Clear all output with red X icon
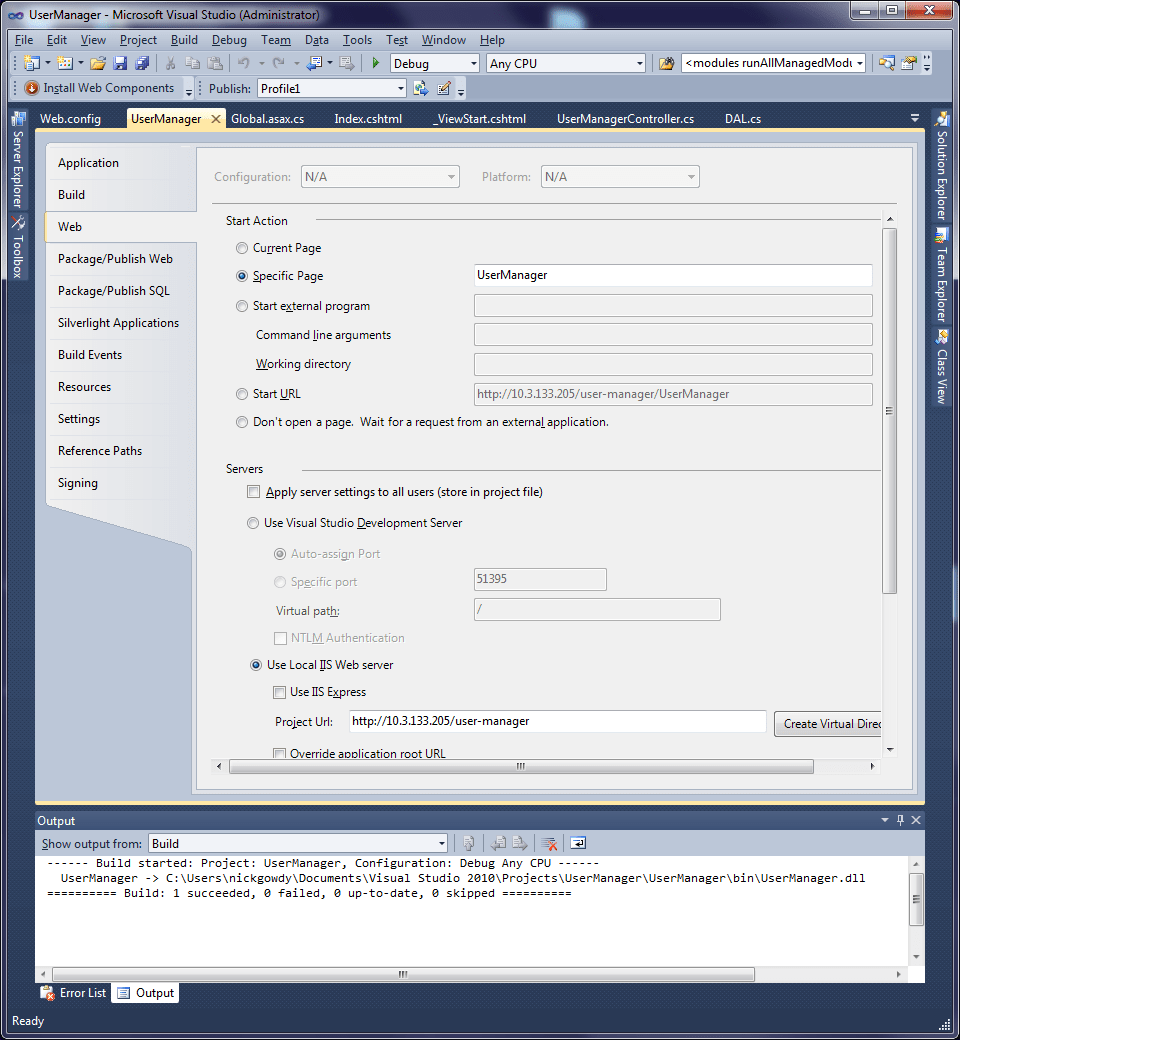 pos(549,843)
